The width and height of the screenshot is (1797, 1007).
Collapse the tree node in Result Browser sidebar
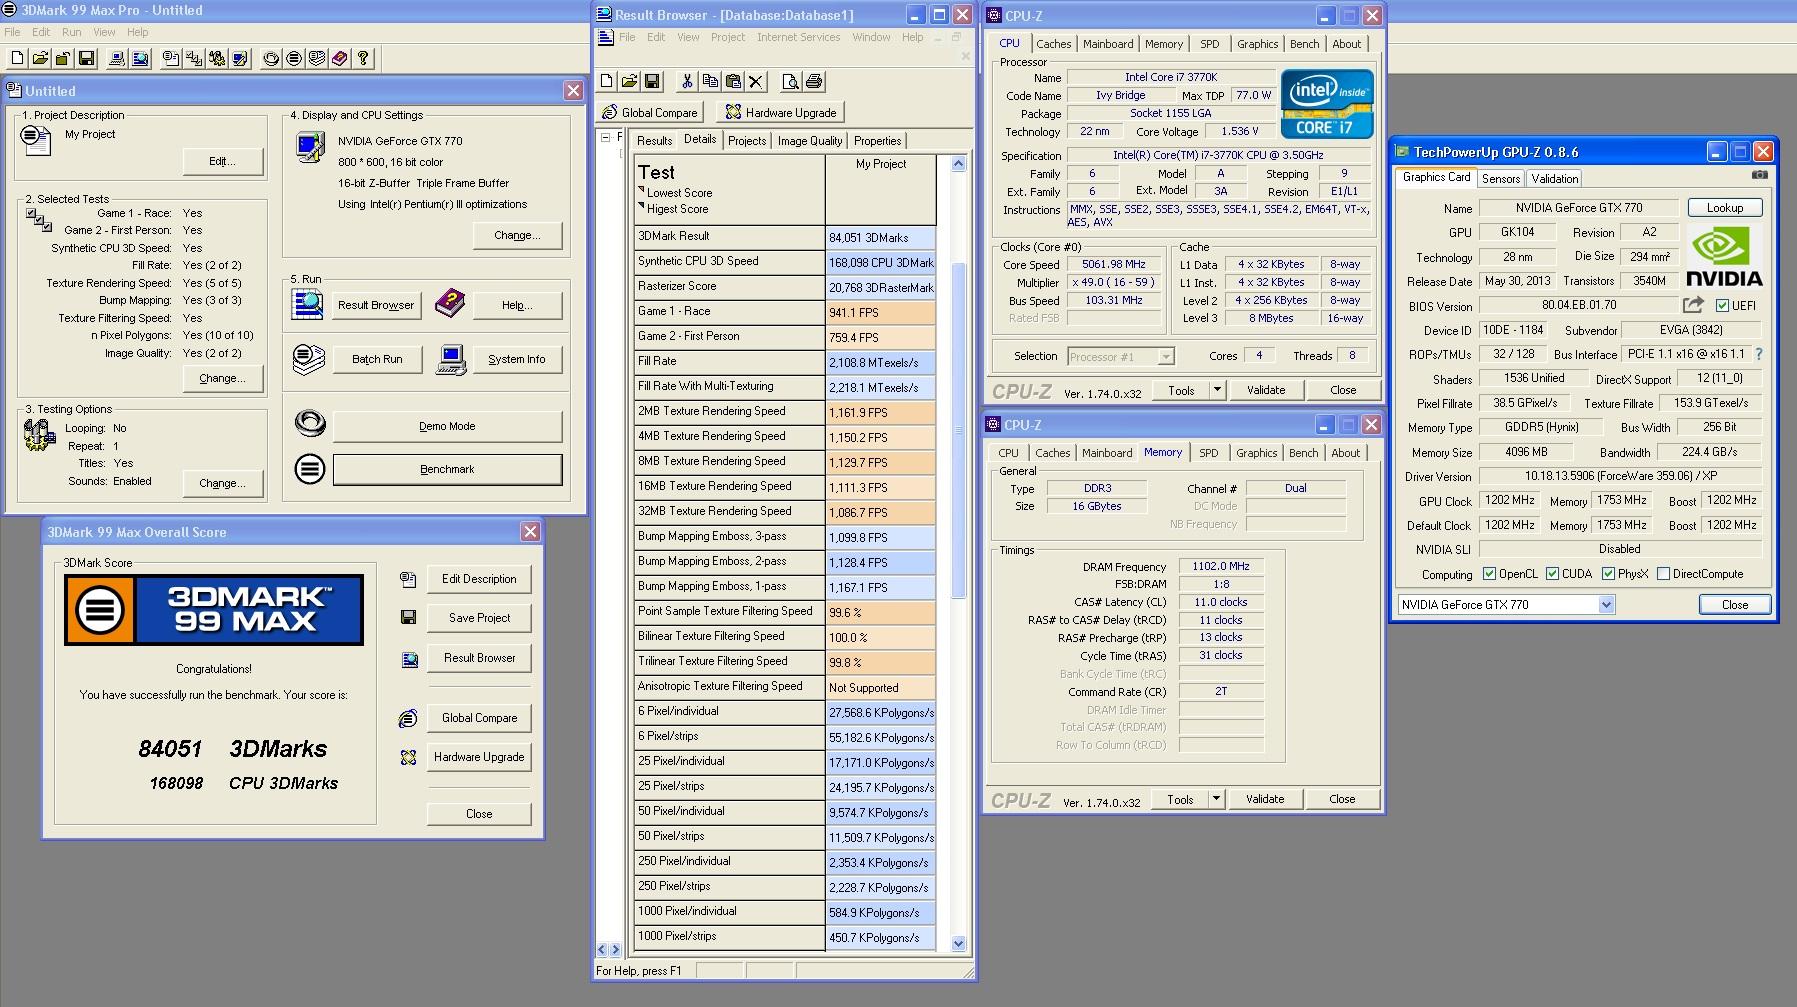tap(606, 138)
